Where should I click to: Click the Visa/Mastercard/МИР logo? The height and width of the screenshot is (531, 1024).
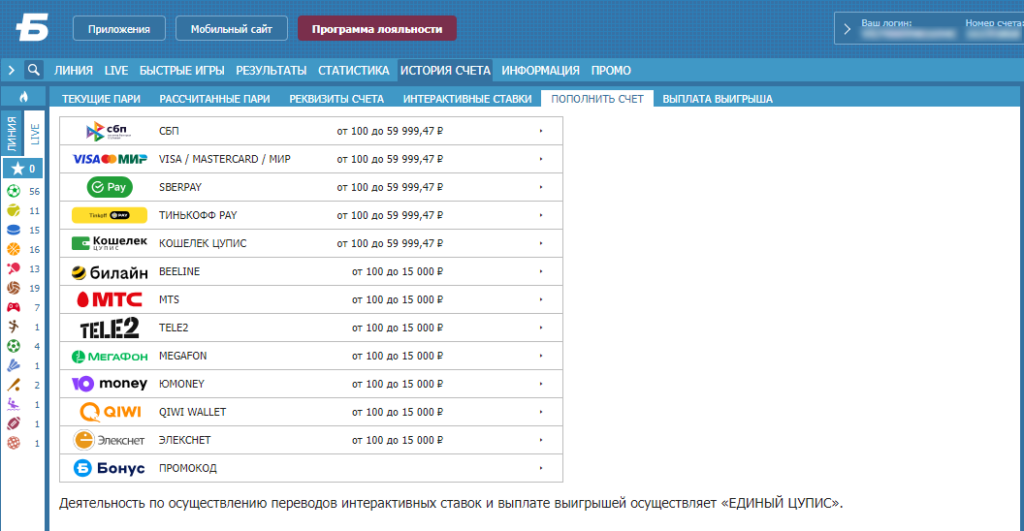(x=110, y=159)
